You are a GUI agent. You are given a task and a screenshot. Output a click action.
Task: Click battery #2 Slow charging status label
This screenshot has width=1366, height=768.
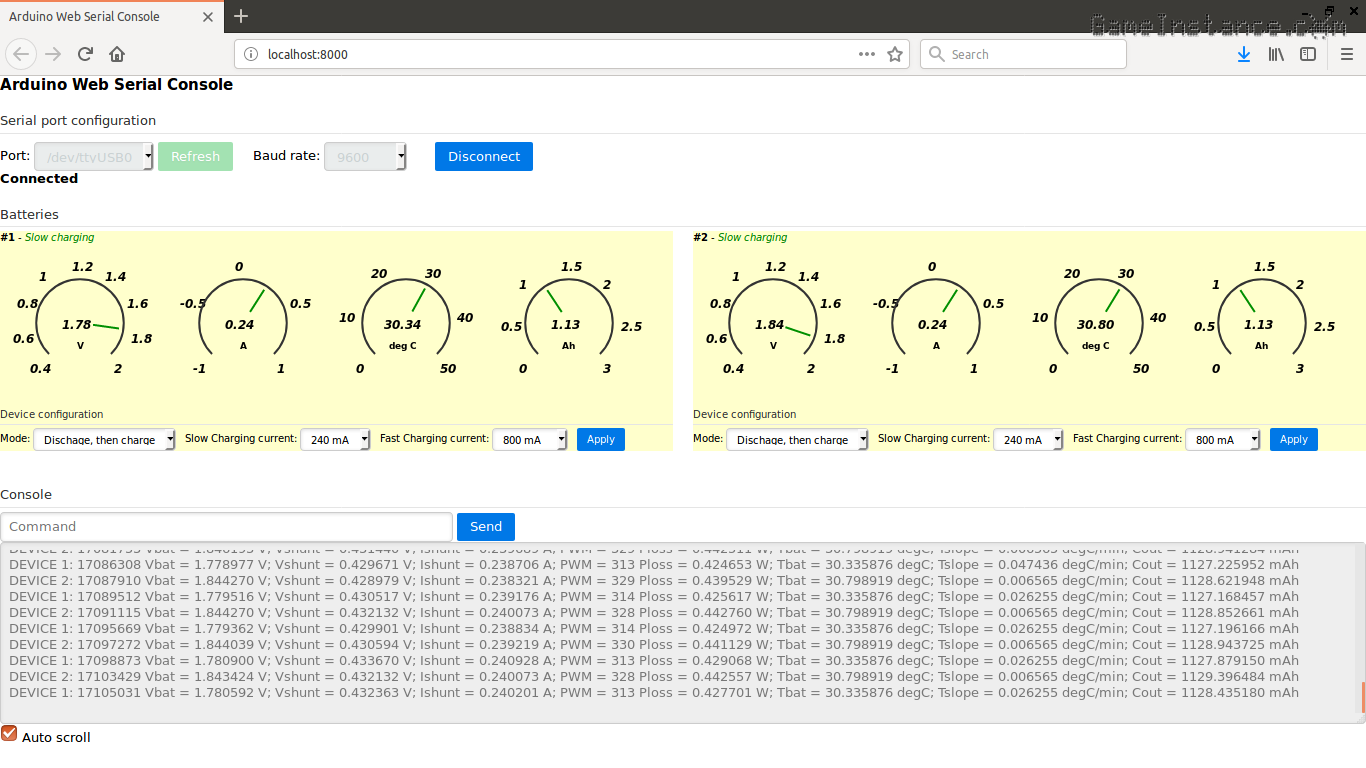pyautogui.click(x=753, y=238)
